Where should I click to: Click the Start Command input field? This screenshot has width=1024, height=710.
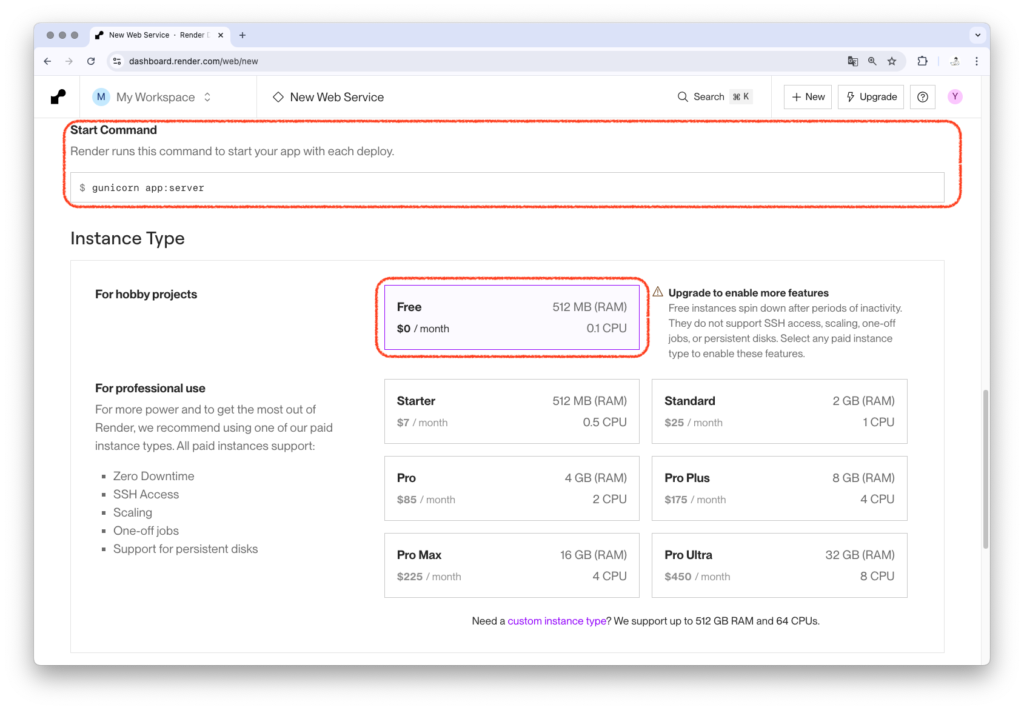(507, 188)
